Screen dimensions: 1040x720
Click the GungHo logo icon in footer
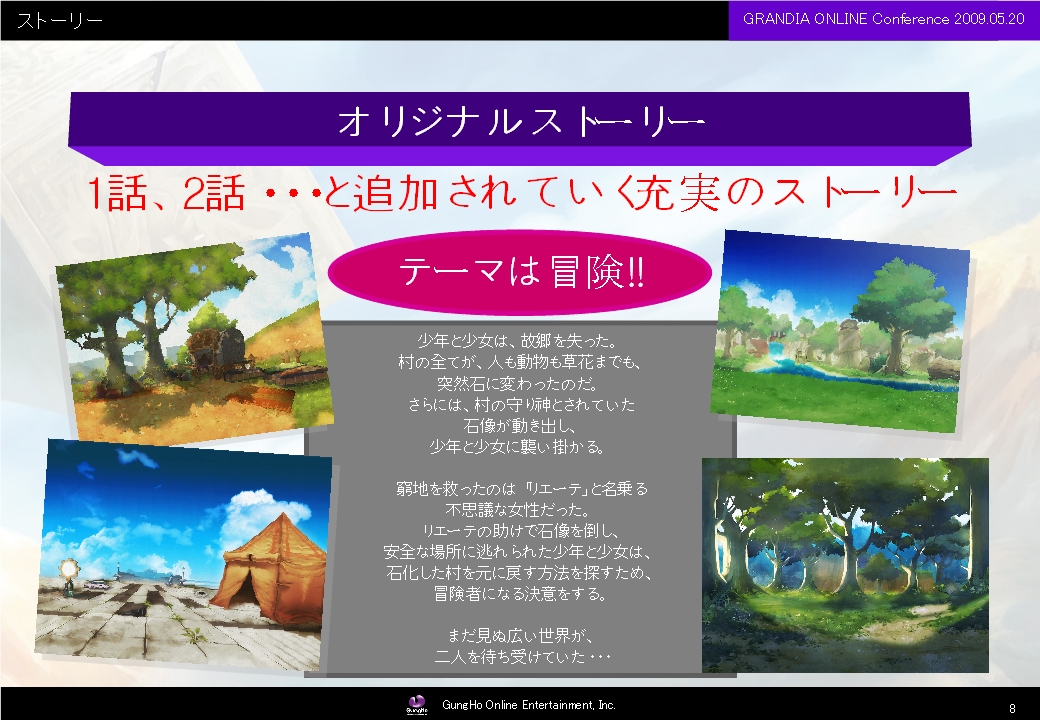[417, 705]
